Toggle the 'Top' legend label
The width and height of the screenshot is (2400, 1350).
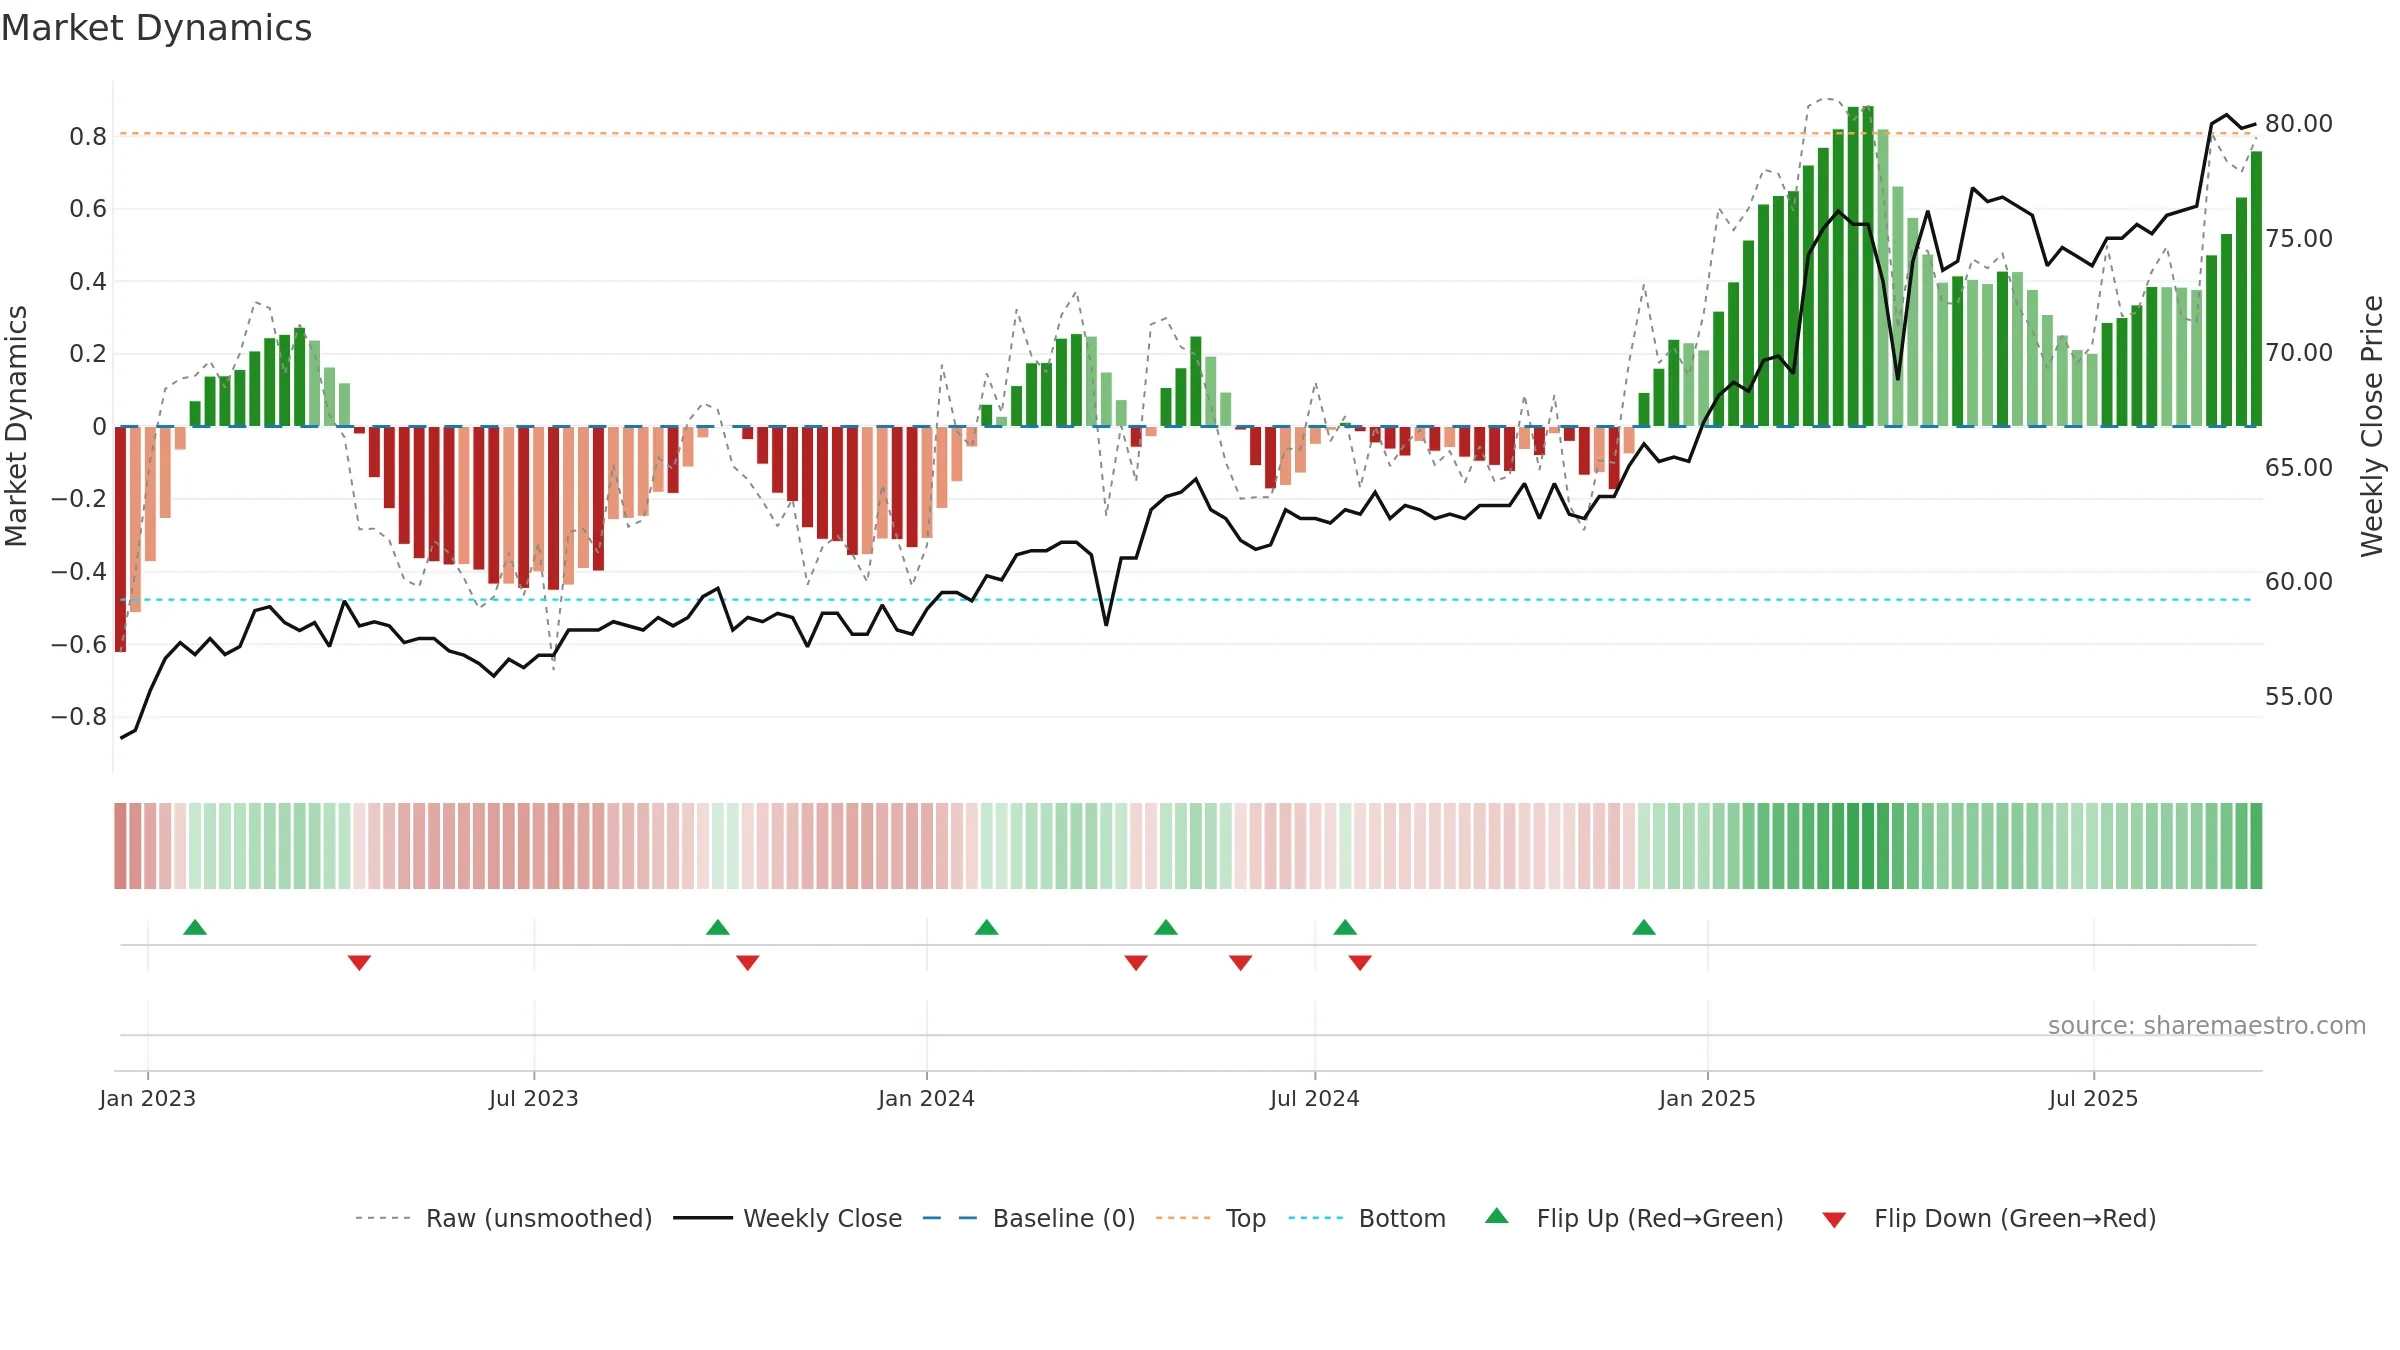[x=1246, y=1218]
